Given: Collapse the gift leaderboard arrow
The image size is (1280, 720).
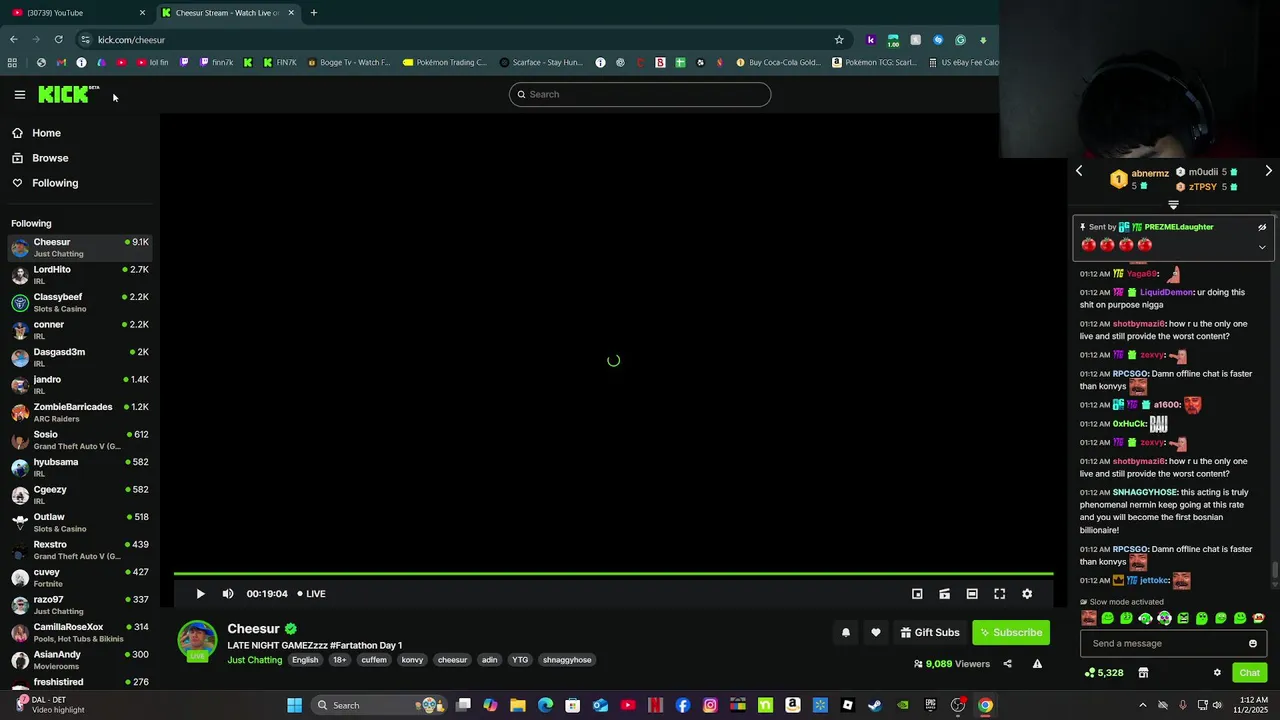Looking at the screenshot, I should pos(1173,205).
